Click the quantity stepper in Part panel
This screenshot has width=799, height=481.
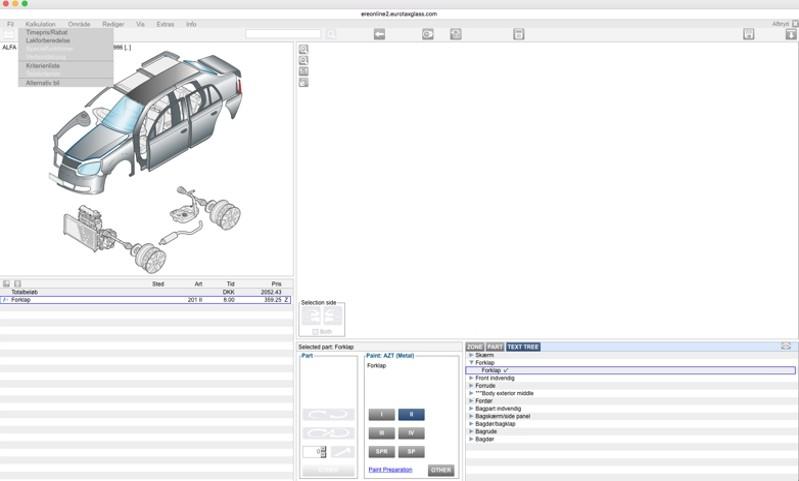tap(323, 452)
